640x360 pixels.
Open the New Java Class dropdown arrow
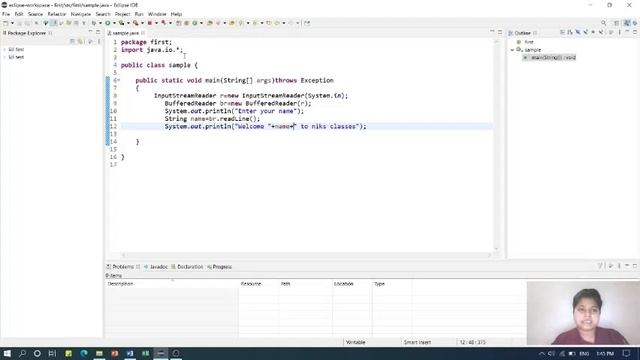click(201, 23)
